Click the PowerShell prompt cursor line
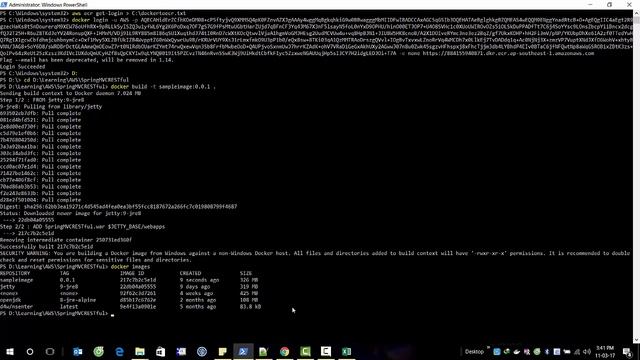 coord(57,313)
